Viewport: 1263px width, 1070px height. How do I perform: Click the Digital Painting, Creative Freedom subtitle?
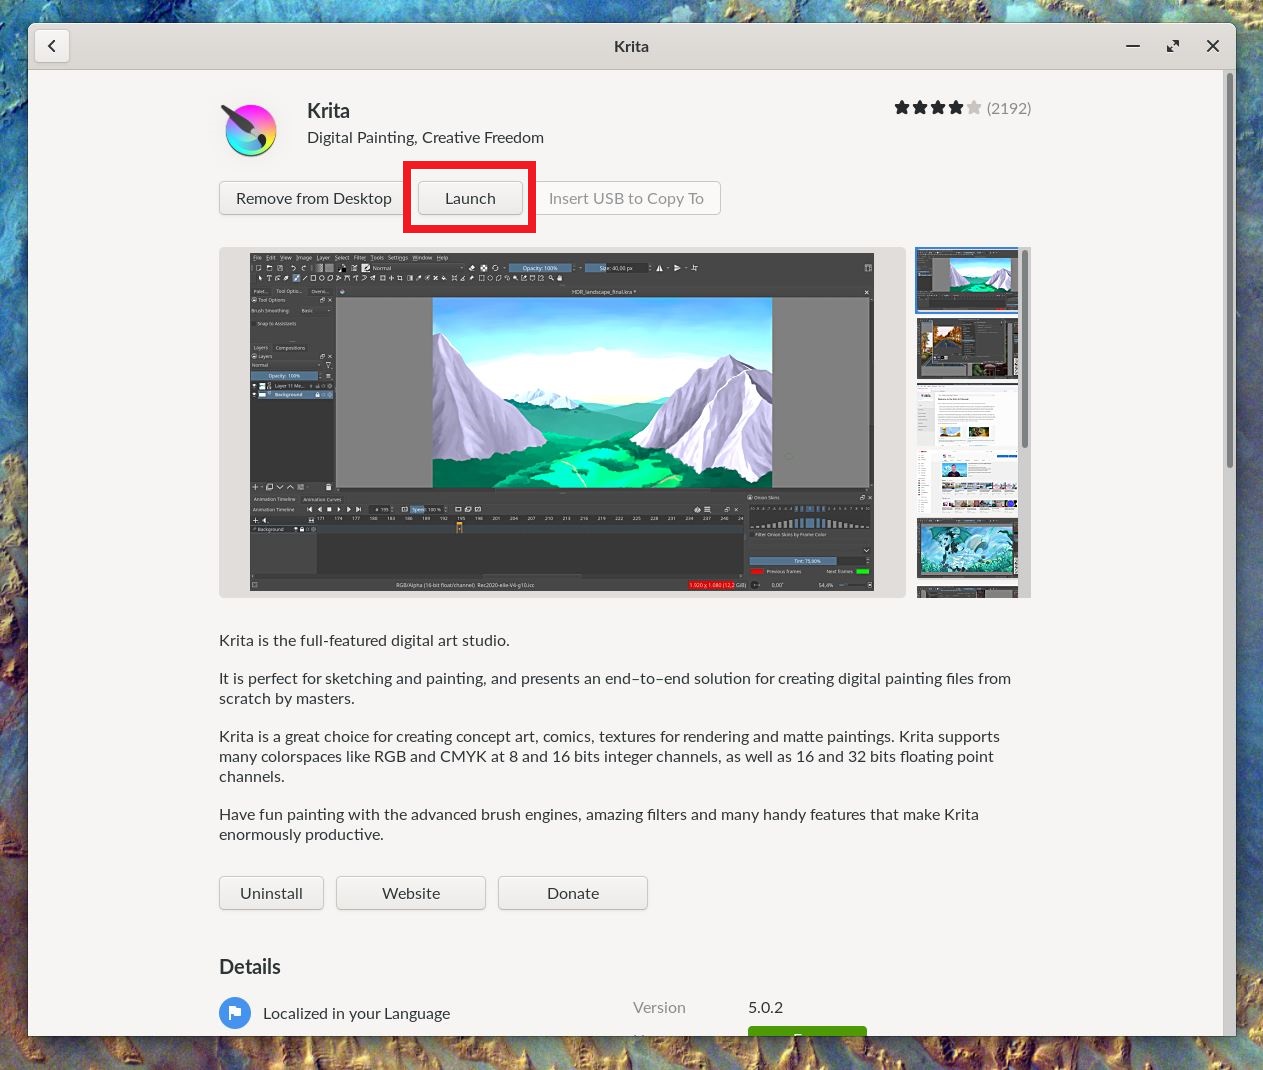click(x=425, y=137)
